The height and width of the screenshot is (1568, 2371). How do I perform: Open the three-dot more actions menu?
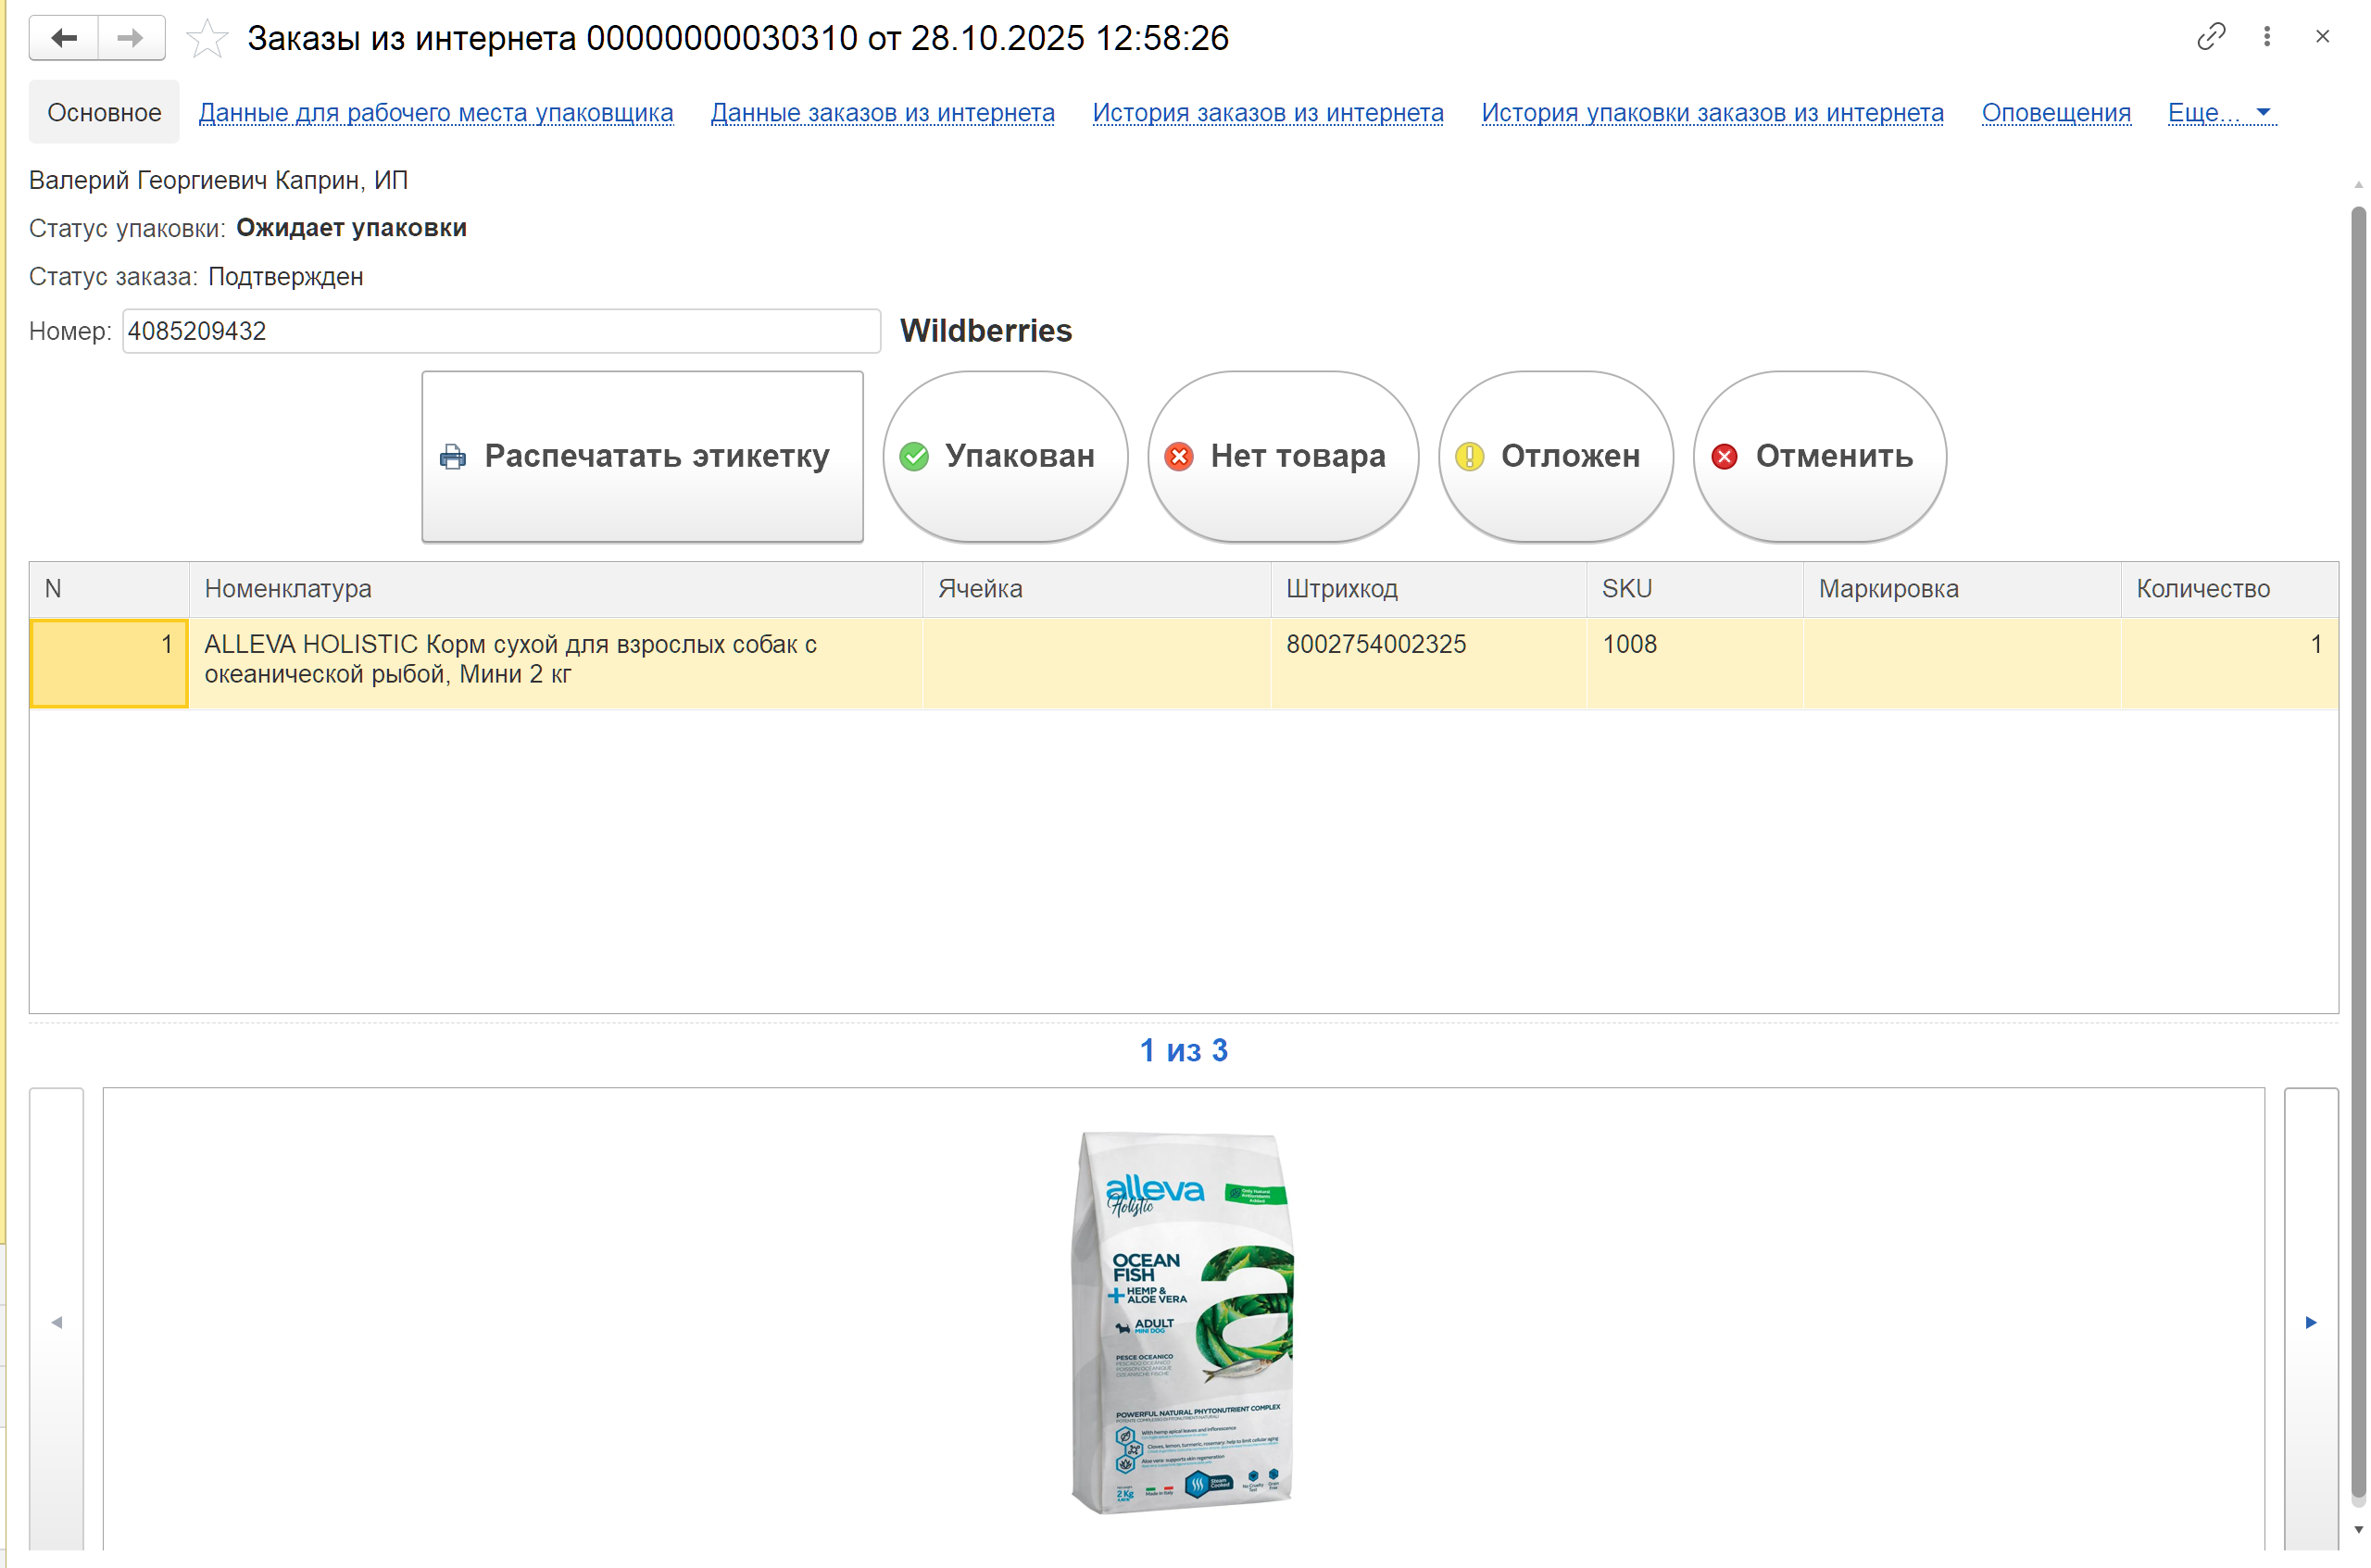click(x=2267, y=37)
